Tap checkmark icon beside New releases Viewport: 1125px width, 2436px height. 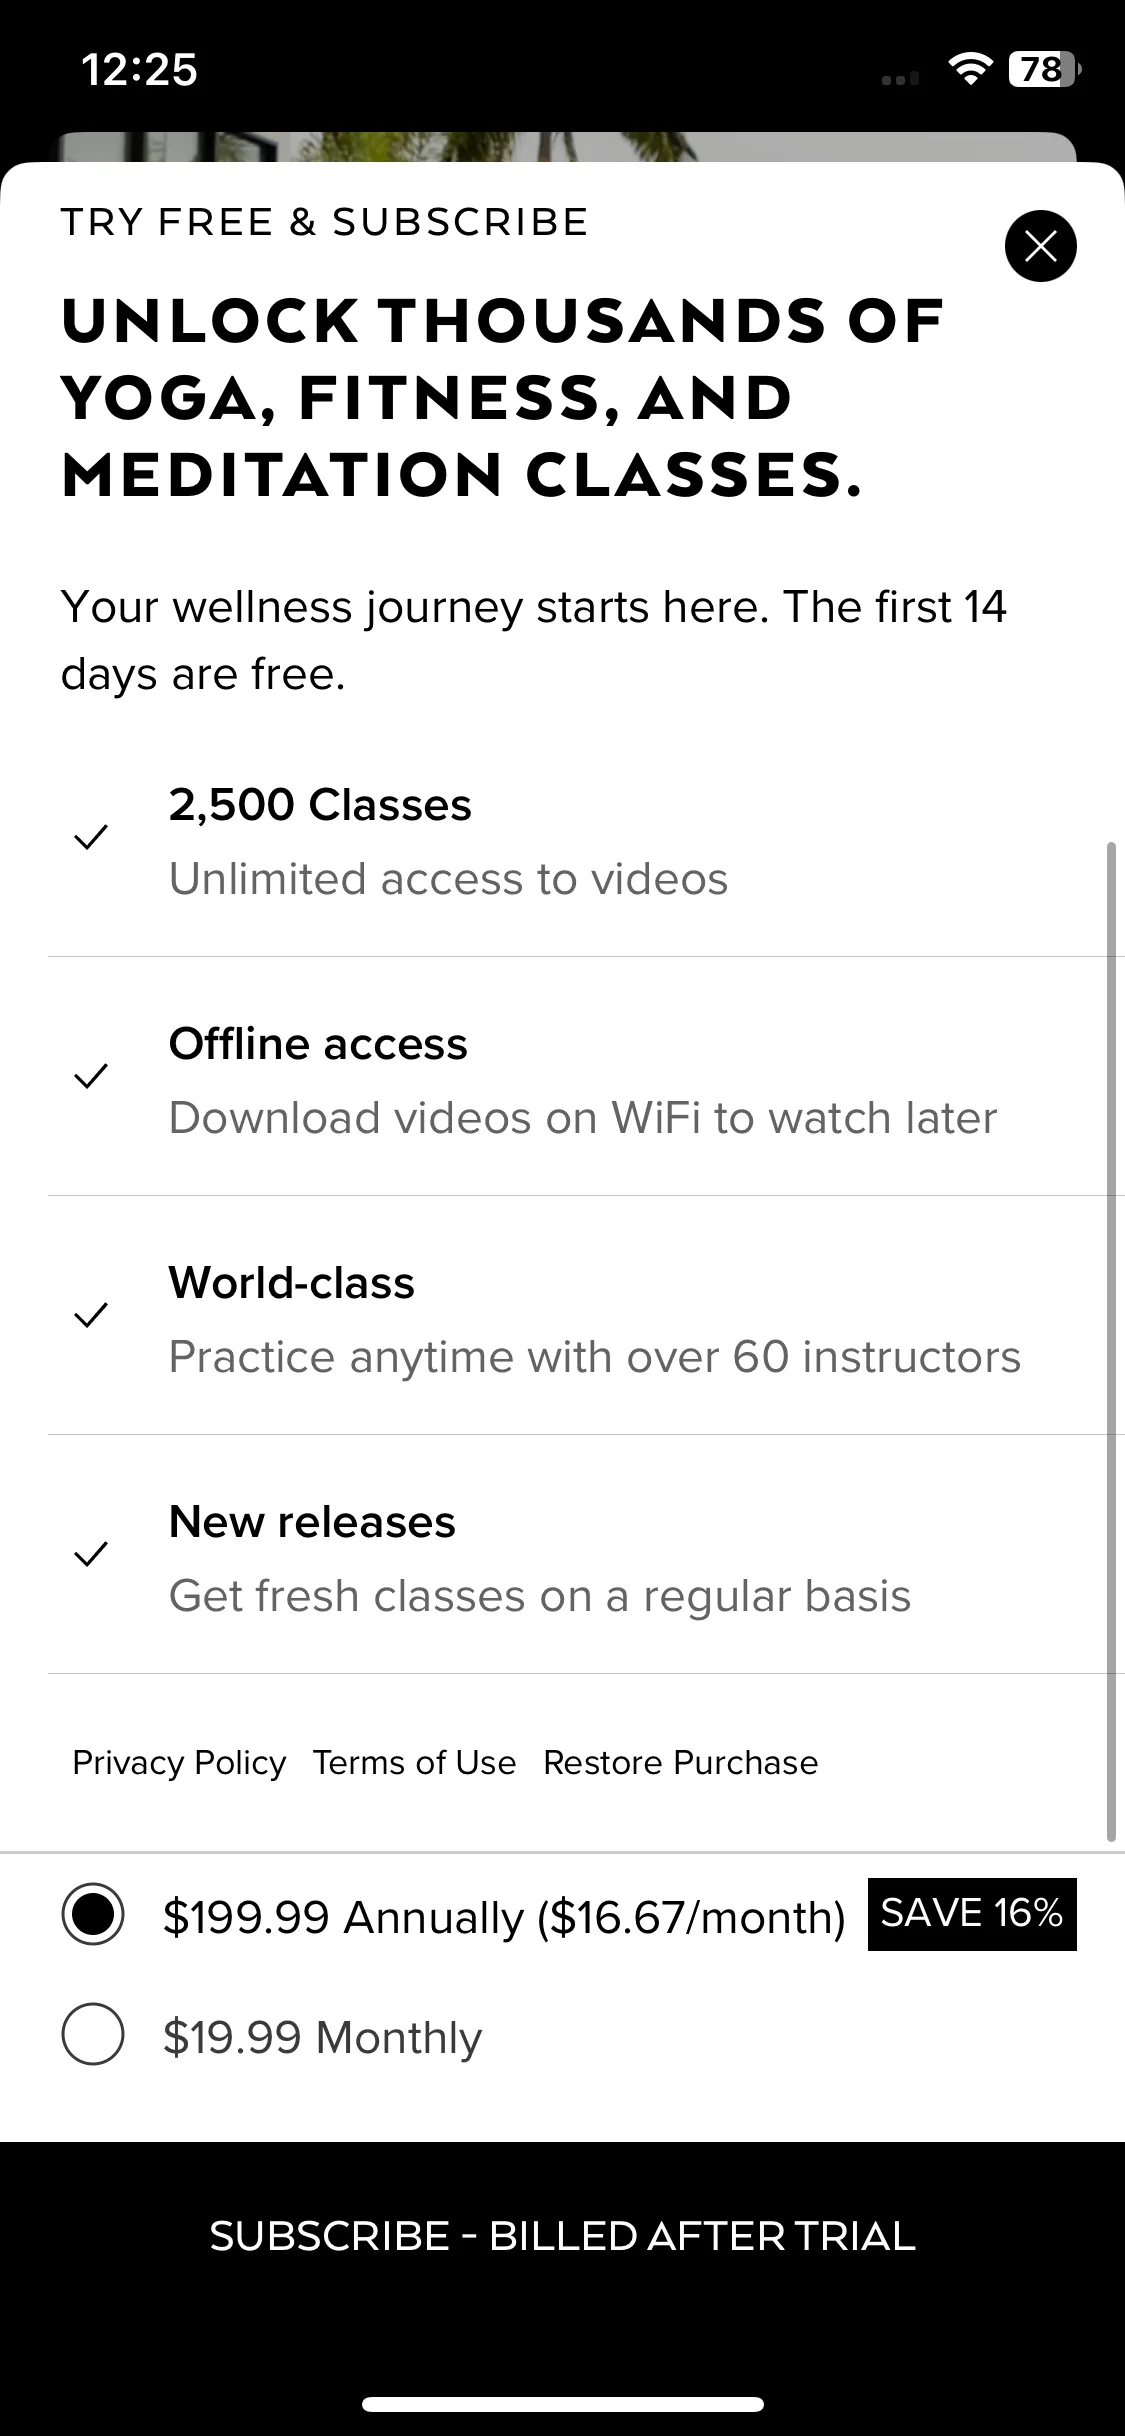[x=91, y=1554]
